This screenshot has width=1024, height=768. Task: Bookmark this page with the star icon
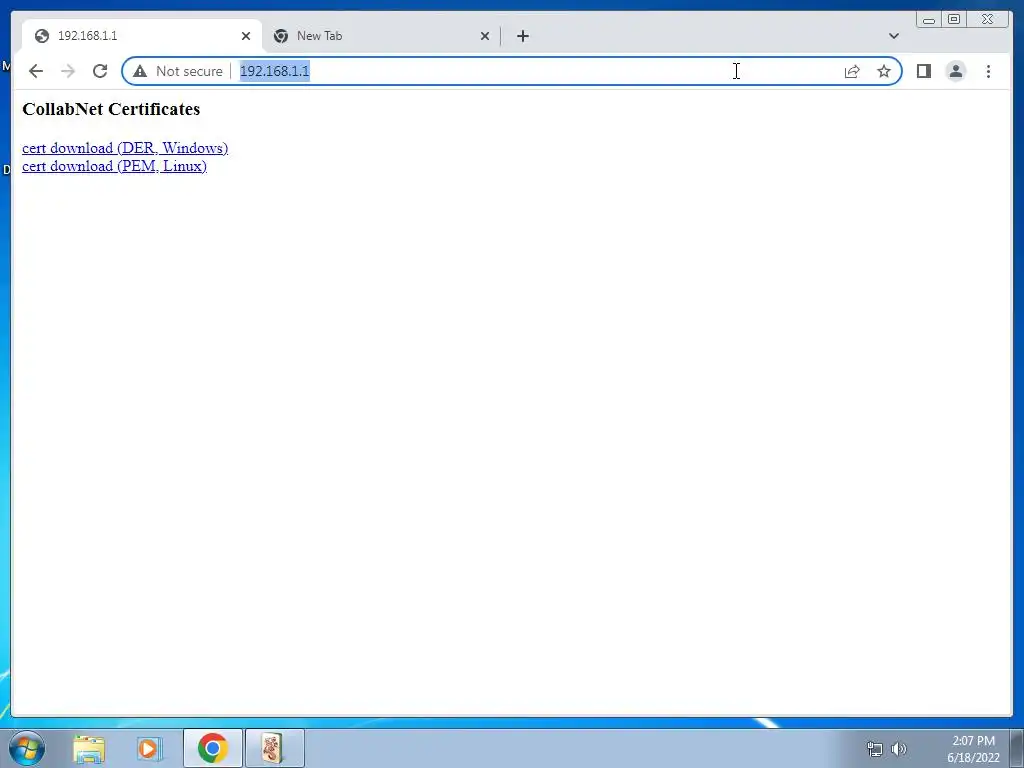click(884, 71)
